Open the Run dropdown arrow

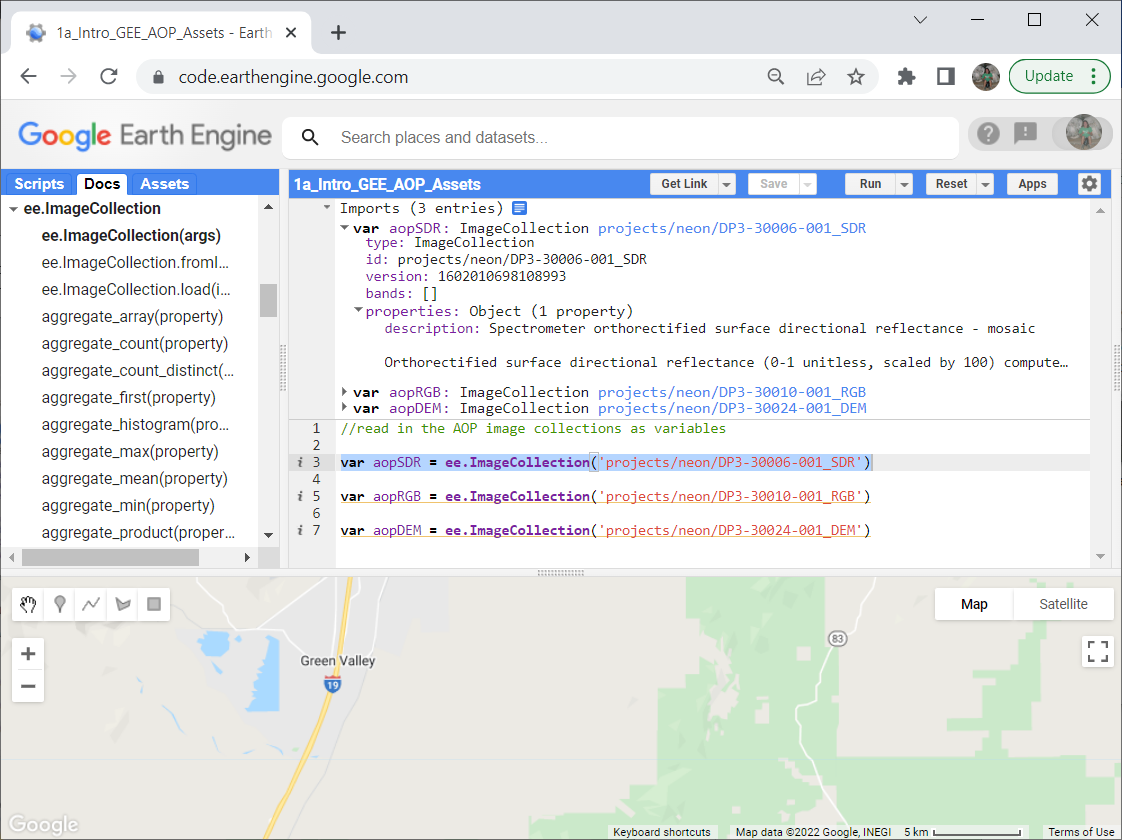[904, 184]
